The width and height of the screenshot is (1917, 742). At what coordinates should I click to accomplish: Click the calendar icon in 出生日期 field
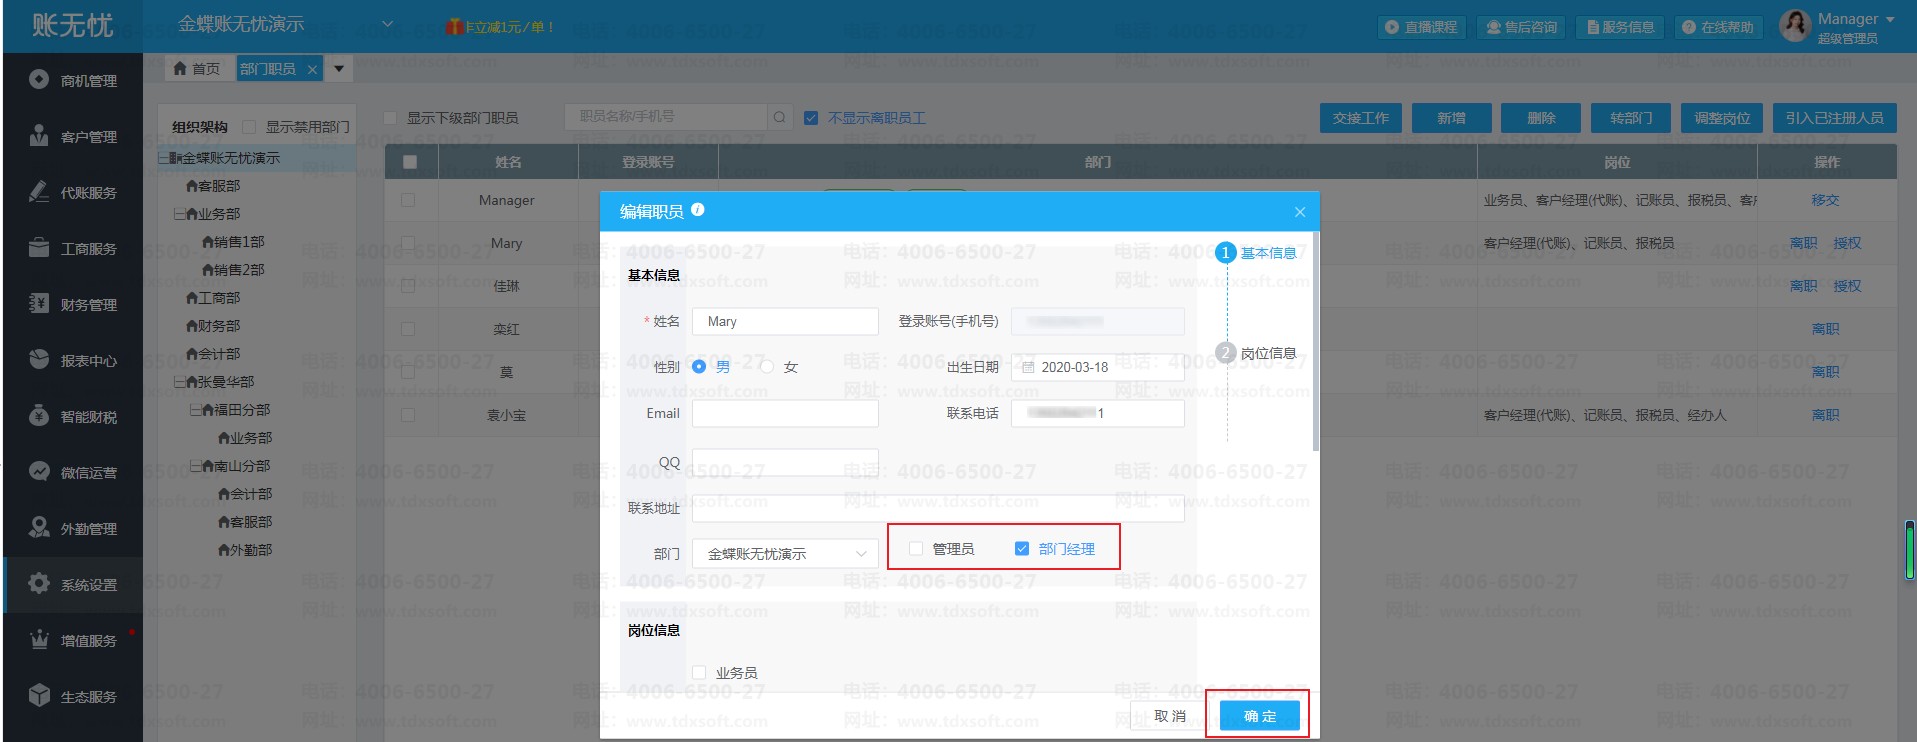[x=1028, y=367]
